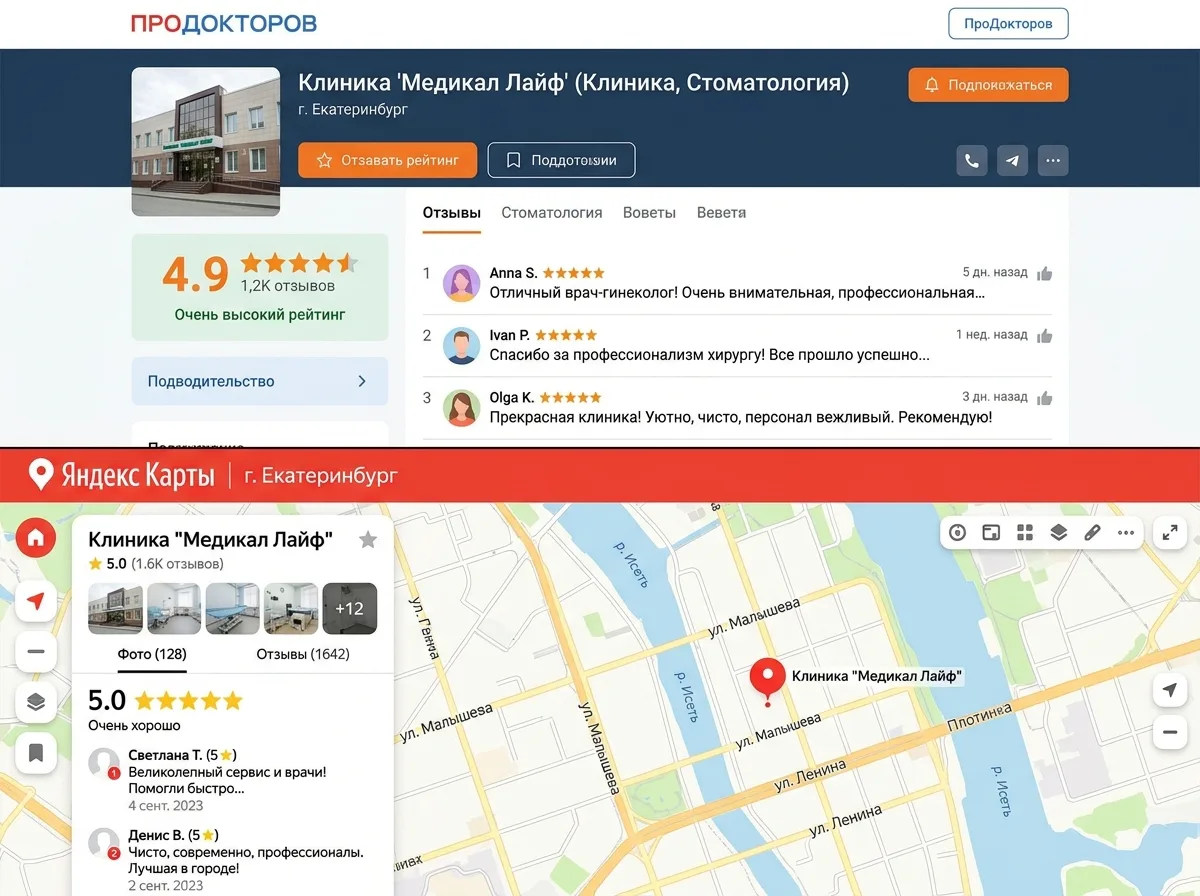Click the 5.0 yellow stars row
Viewport: 1200px width, 896px height.
[x=189, y=700]
